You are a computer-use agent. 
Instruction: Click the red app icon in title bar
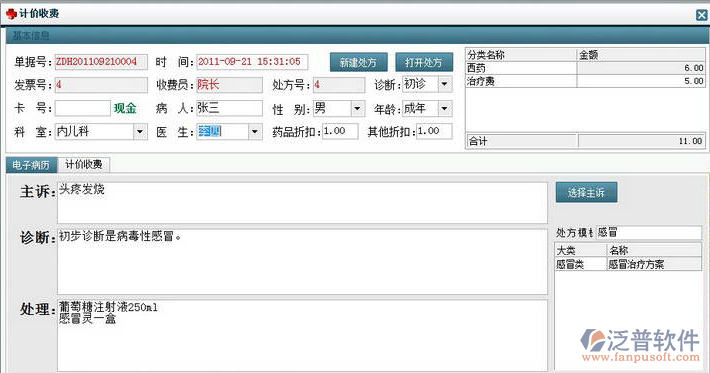pyautogui.click(x=11, y=14)
